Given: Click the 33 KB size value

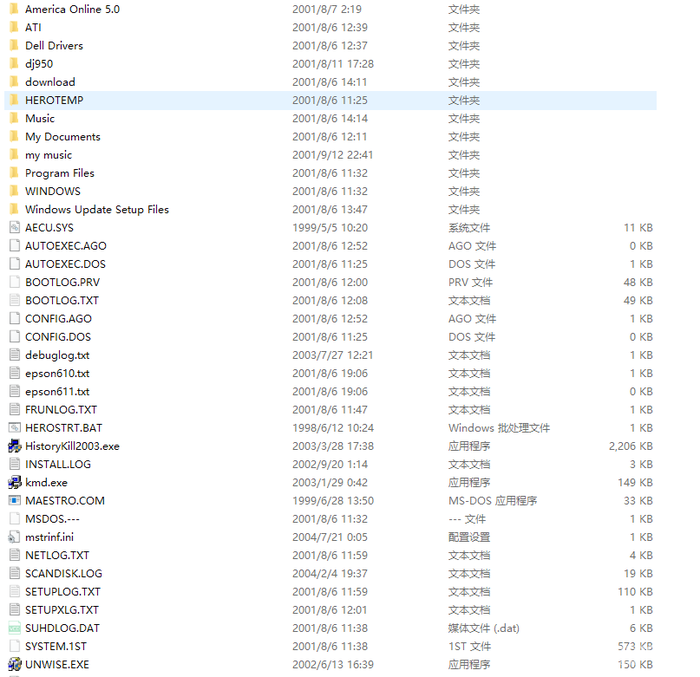Looking at the screenshot, I should pos(638,501).
